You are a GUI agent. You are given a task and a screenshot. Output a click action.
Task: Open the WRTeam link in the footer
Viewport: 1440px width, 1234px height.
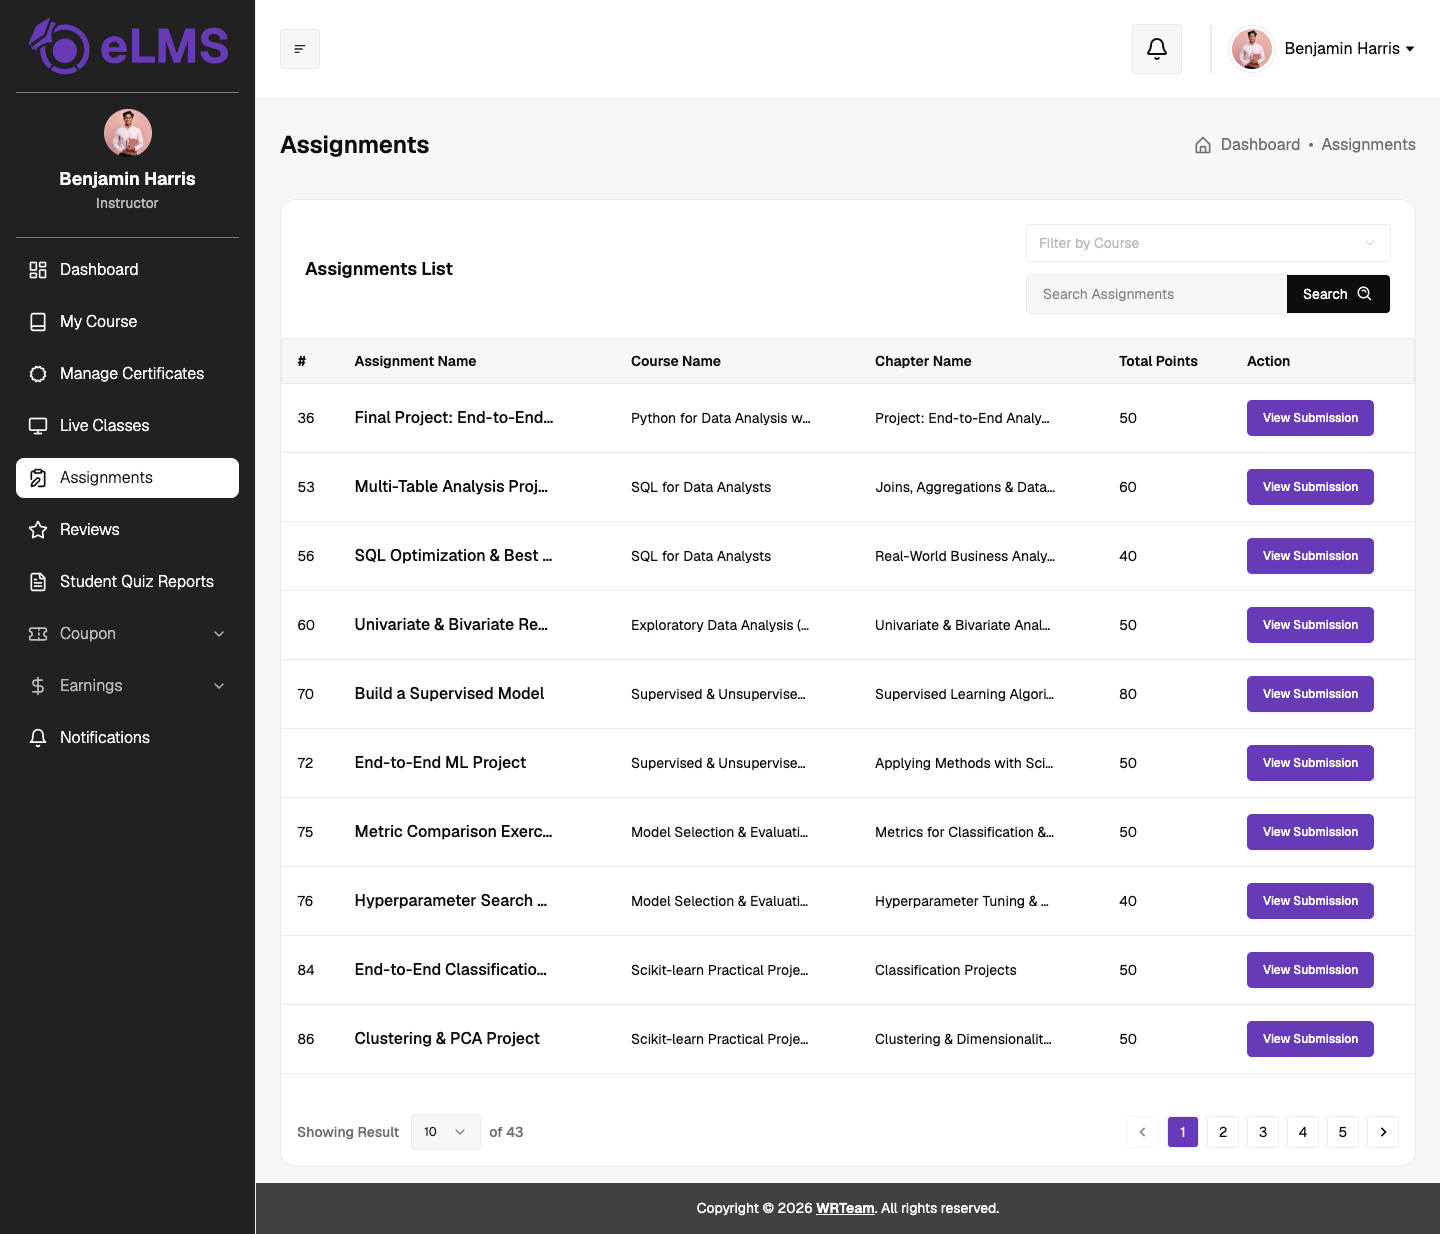(845, 1208)
